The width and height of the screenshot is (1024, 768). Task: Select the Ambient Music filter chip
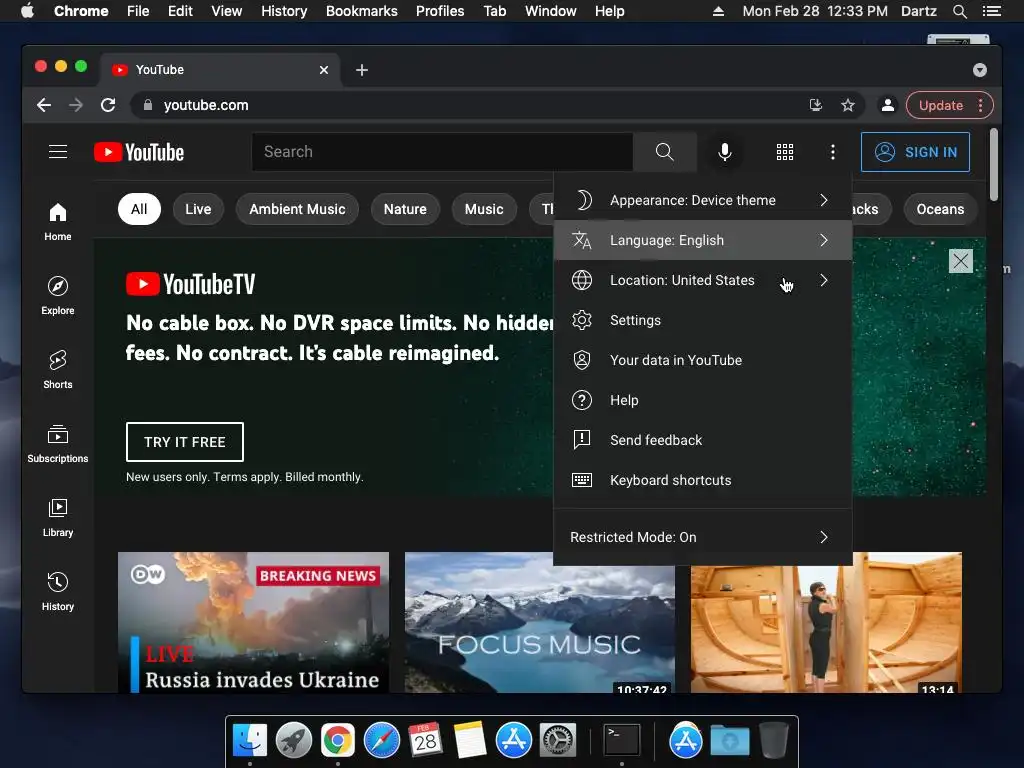(x=297, y=209)
